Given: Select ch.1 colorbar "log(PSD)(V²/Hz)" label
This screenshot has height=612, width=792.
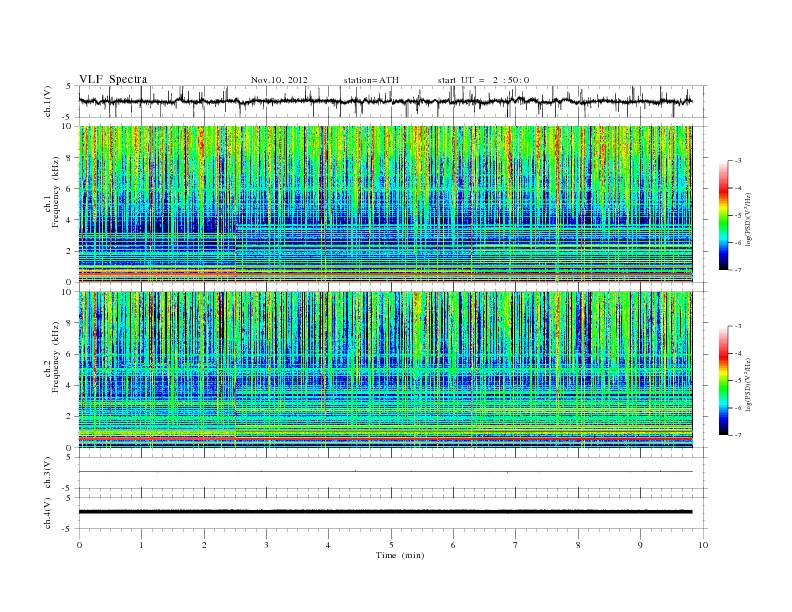Looking at the screenshot, I should point(748,218).
